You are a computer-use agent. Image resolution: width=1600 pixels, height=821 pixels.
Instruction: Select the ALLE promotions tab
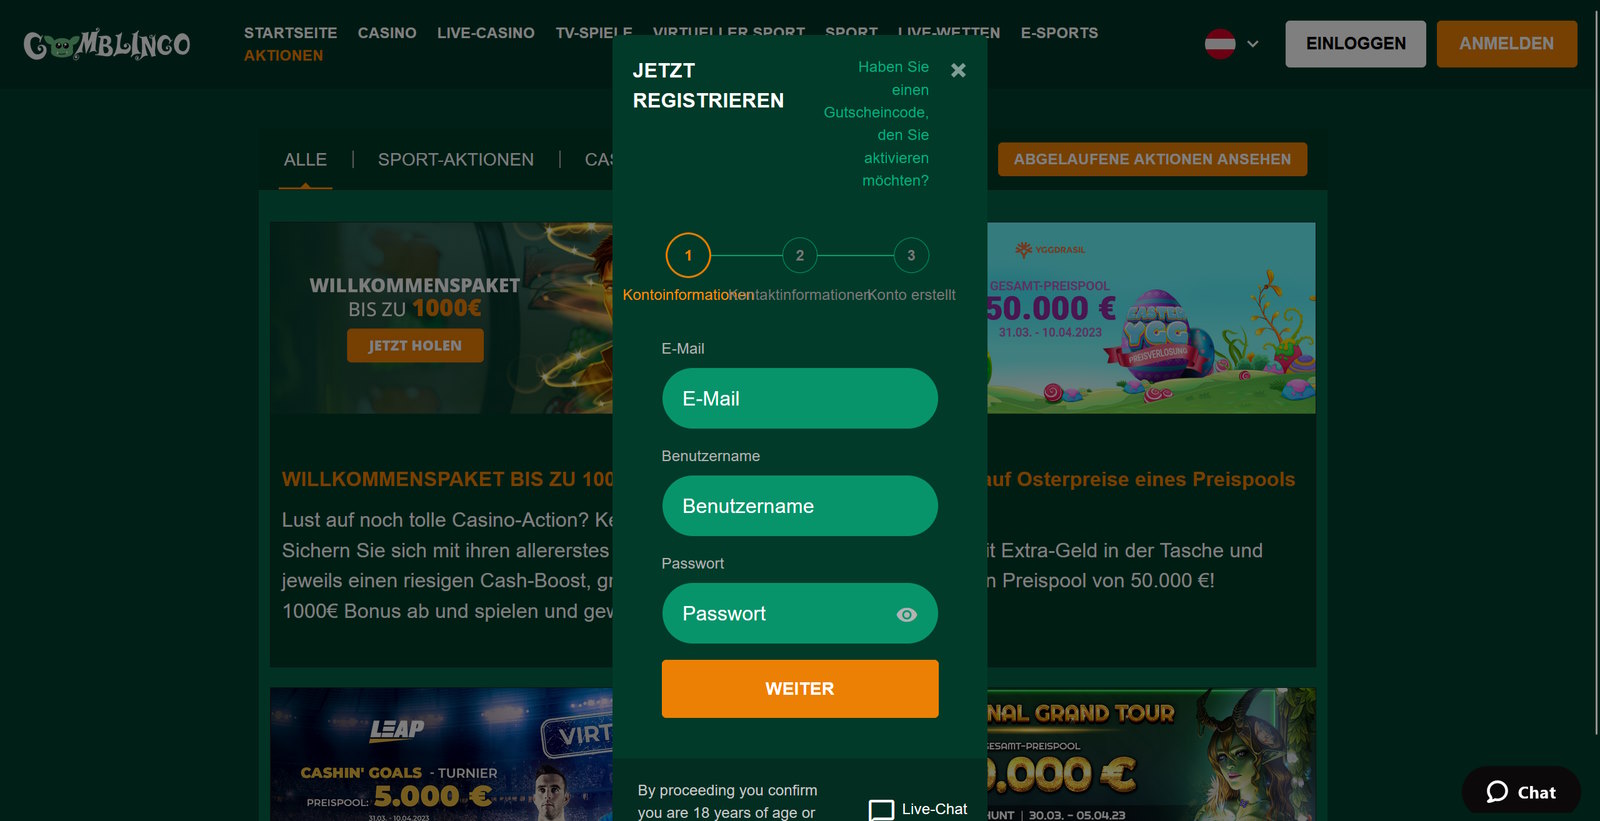[305, 159]
